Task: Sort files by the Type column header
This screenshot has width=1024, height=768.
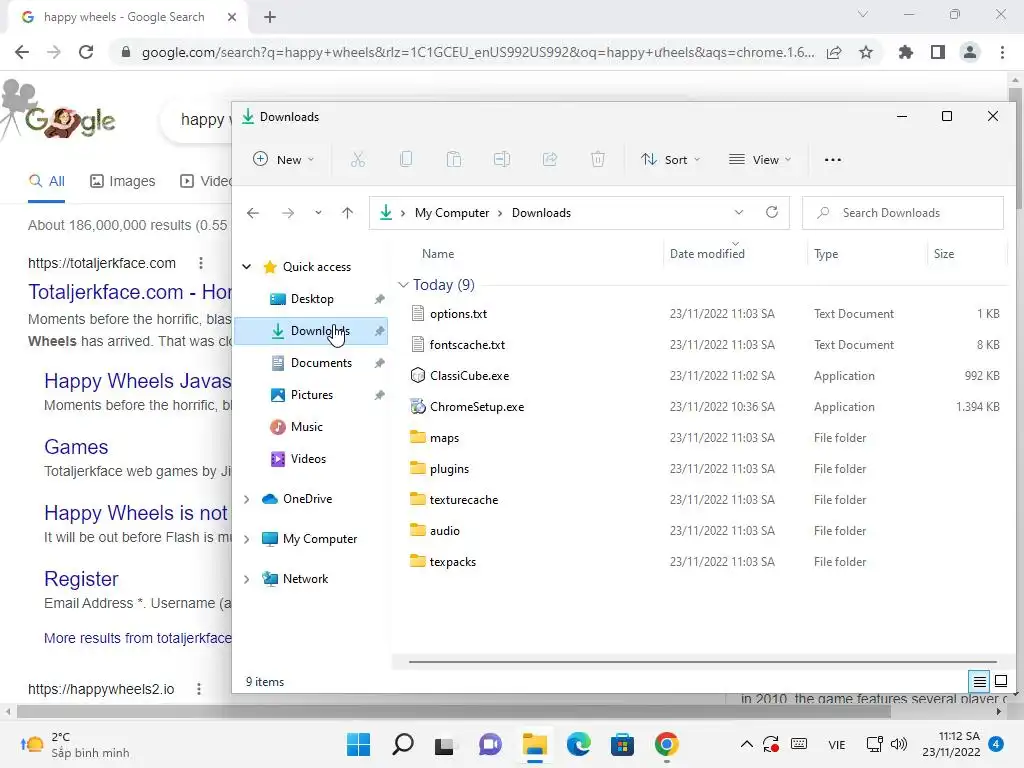Action: point(826,254)
